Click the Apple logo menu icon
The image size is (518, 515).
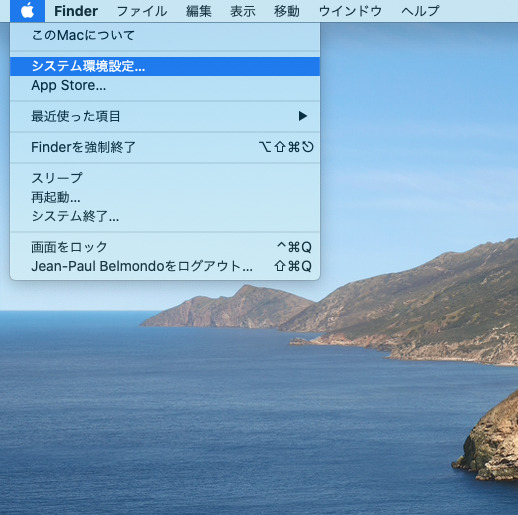tap(27, 11)
